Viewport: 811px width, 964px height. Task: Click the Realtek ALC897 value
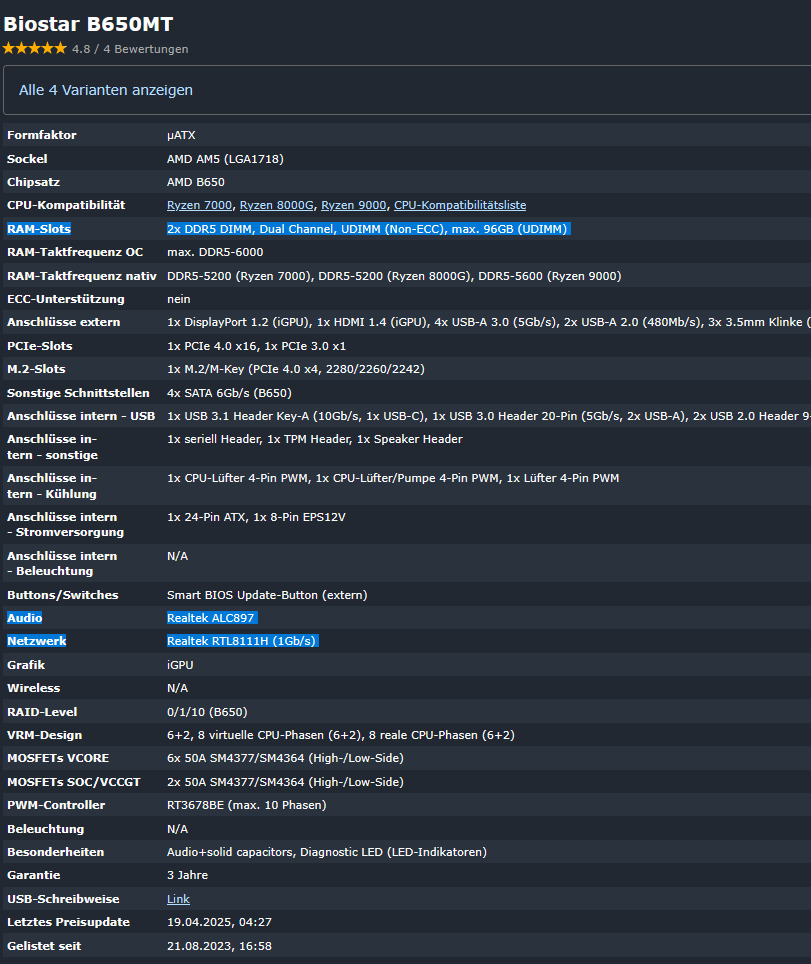click(212, 618)
